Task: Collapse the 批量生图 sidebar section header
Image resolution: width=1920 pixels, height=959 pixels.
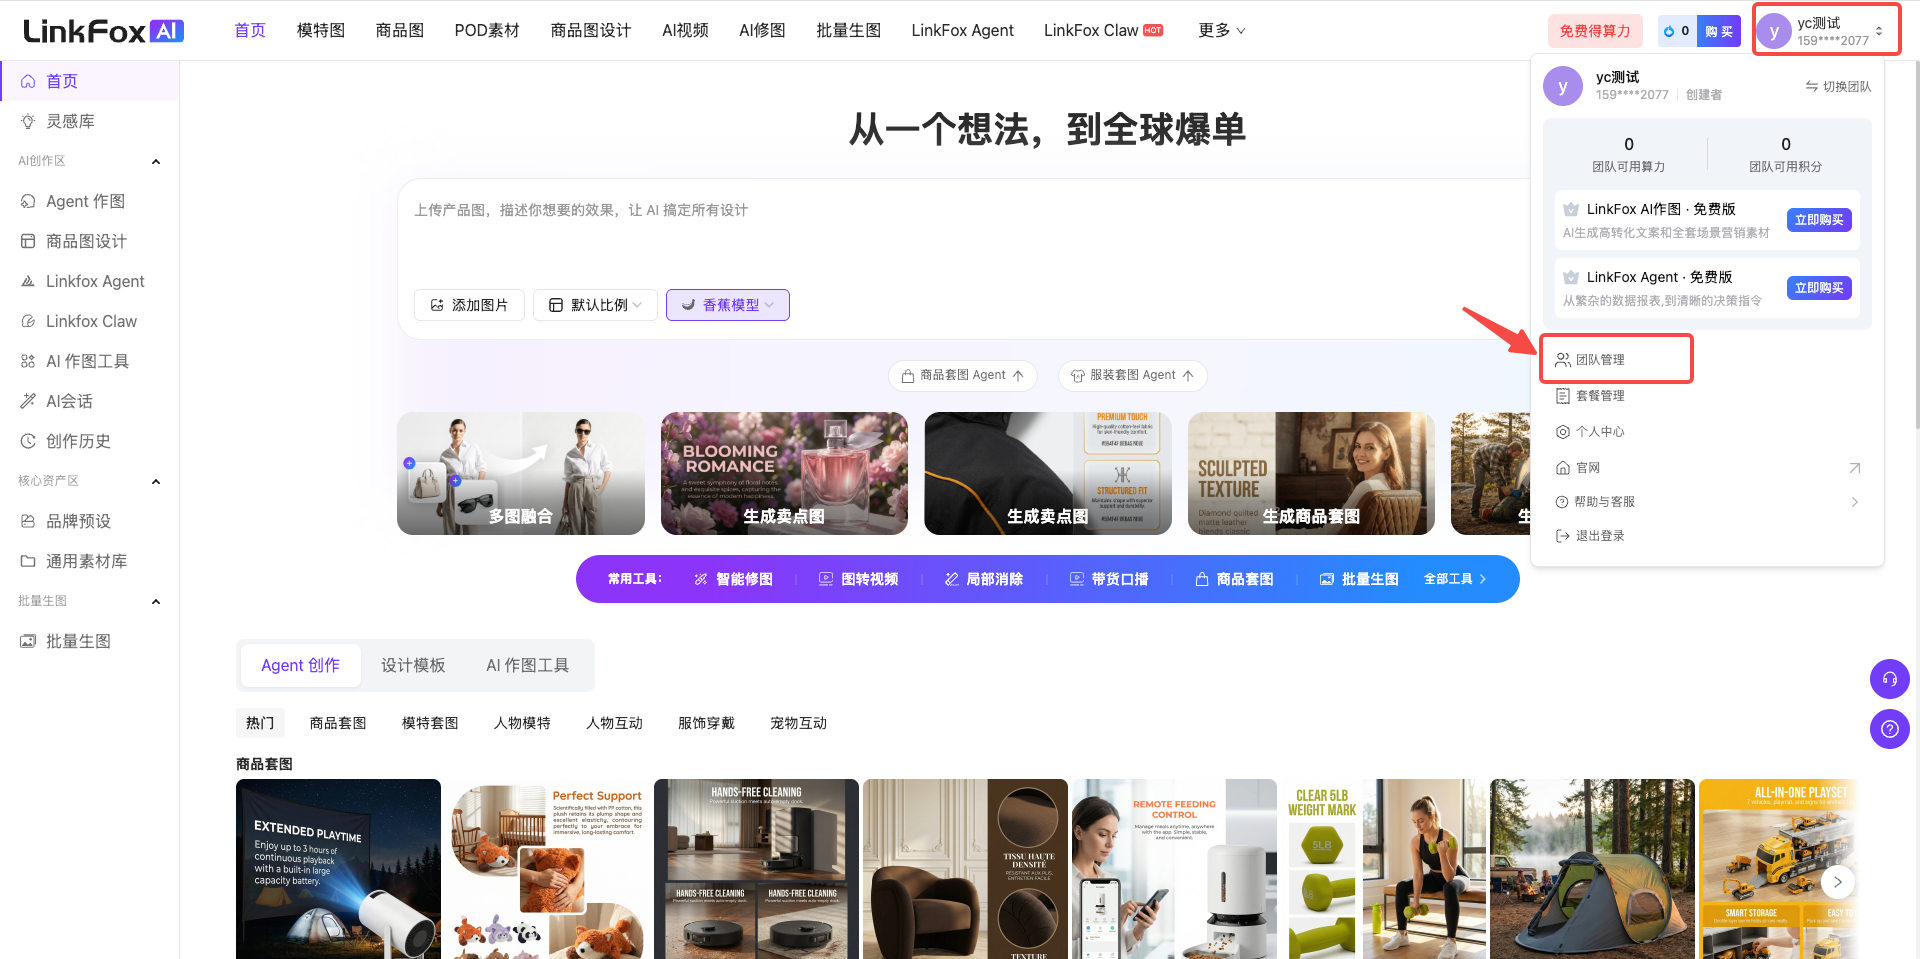Action: tap(156, 602)
